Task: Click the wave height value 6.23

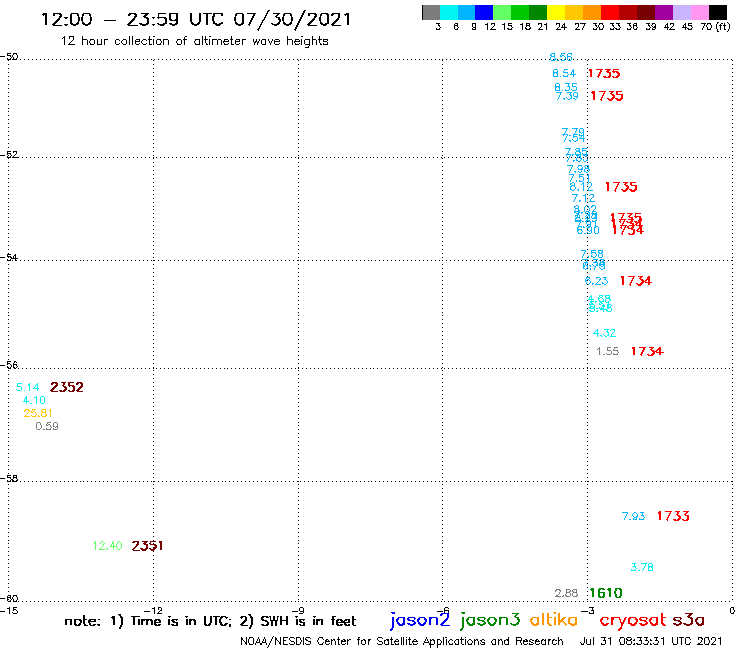Action: tap(597, 281)
